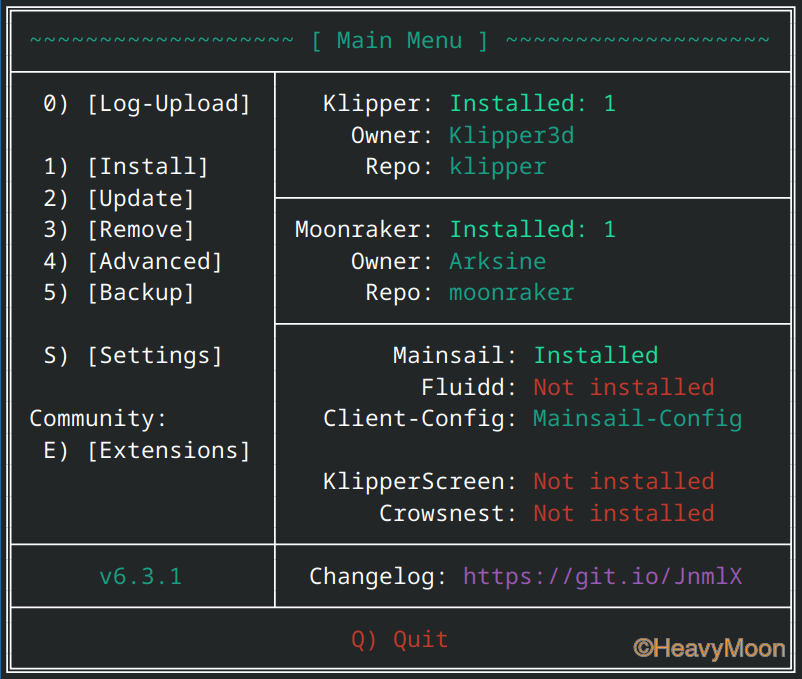Screen dimensions: 802x679
Task: Click the Klipper Installed: 1 status
Action: [532, 104]
